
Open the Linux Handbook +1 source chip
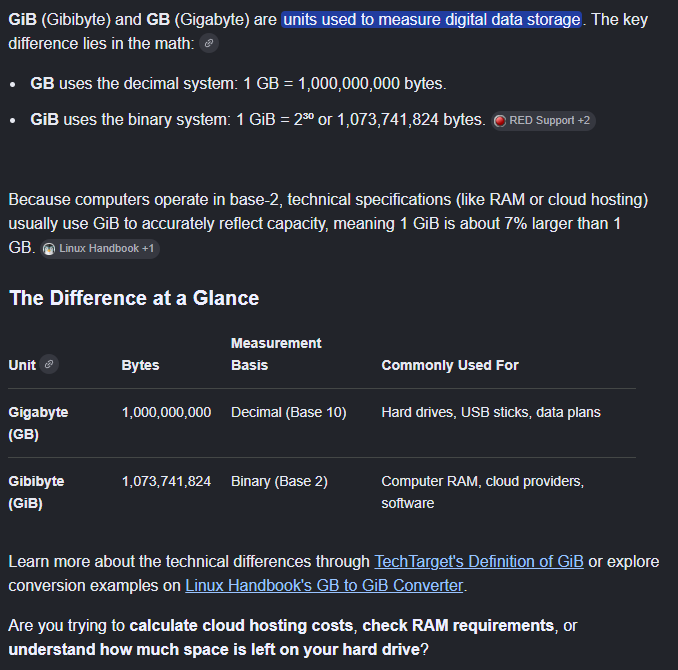(x=100, y=249)
